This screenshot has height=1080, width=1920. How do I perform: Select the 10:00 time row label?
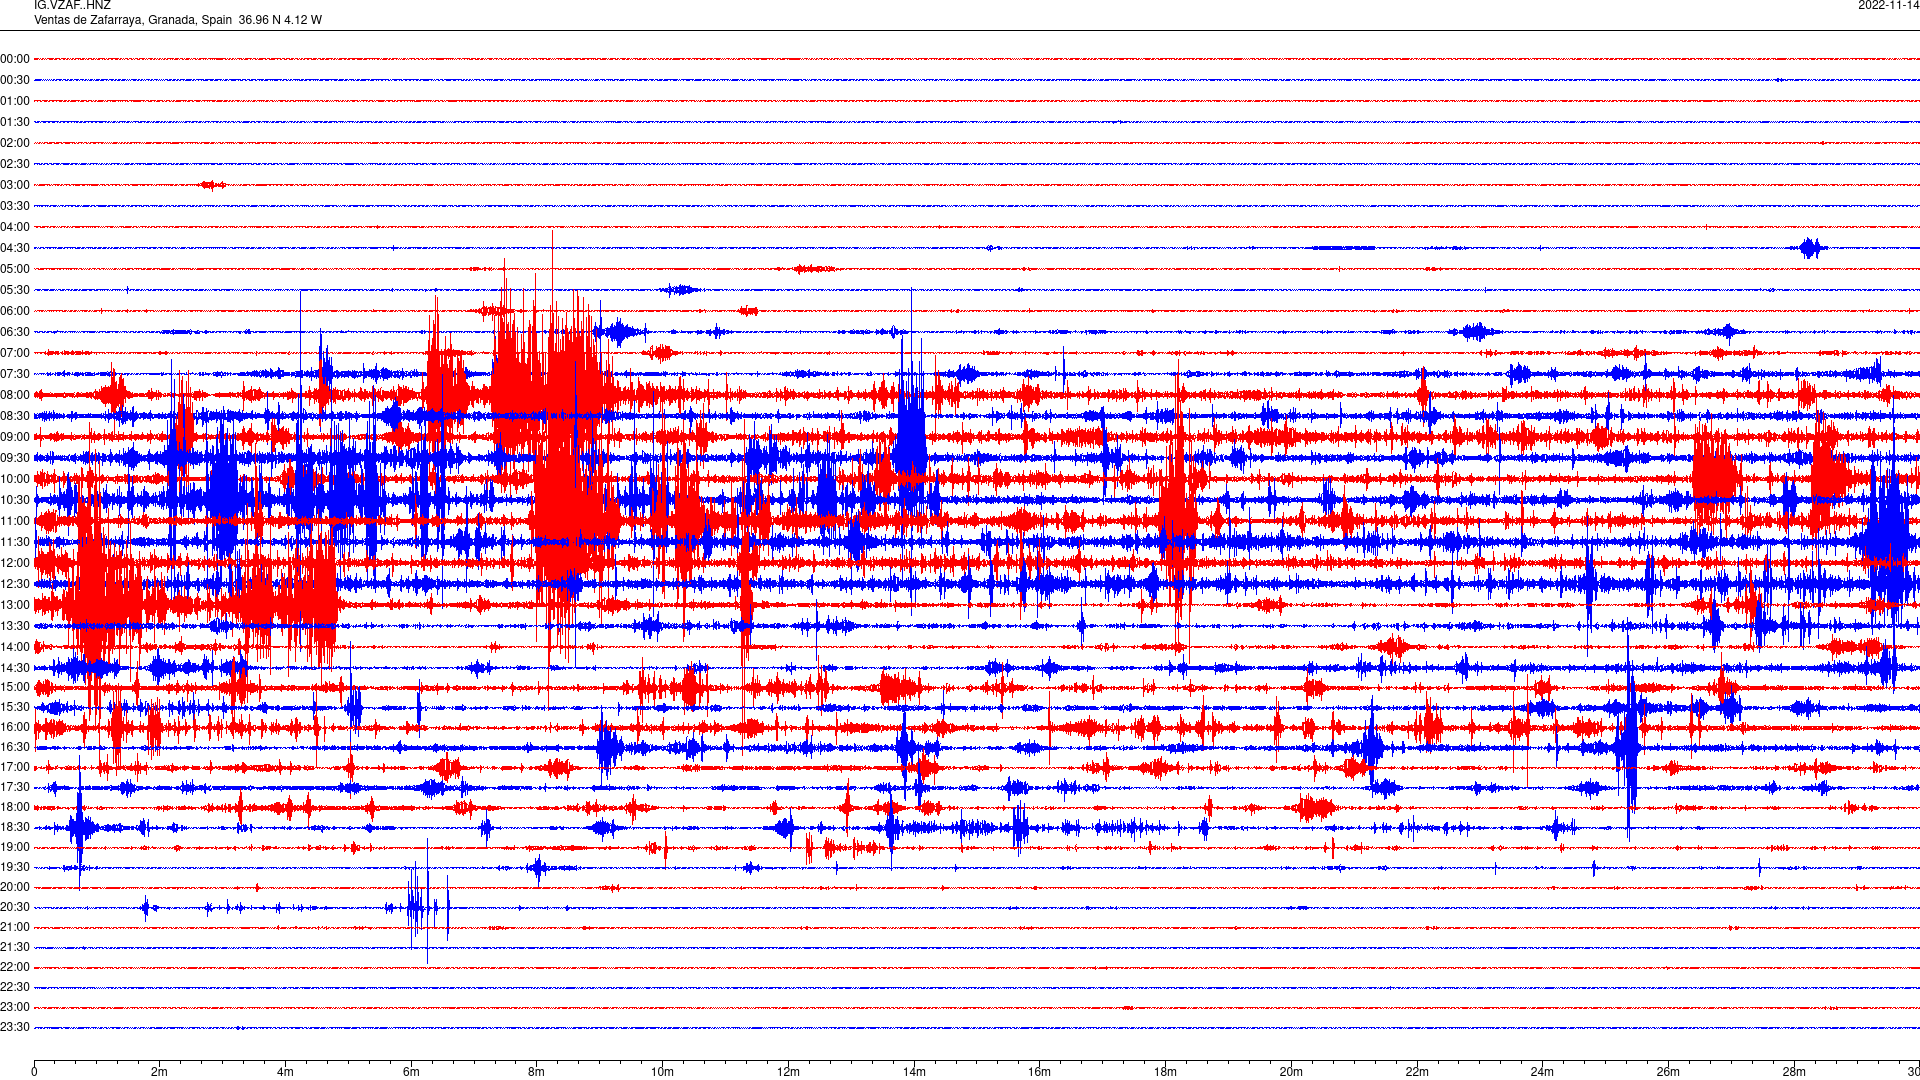15,479
